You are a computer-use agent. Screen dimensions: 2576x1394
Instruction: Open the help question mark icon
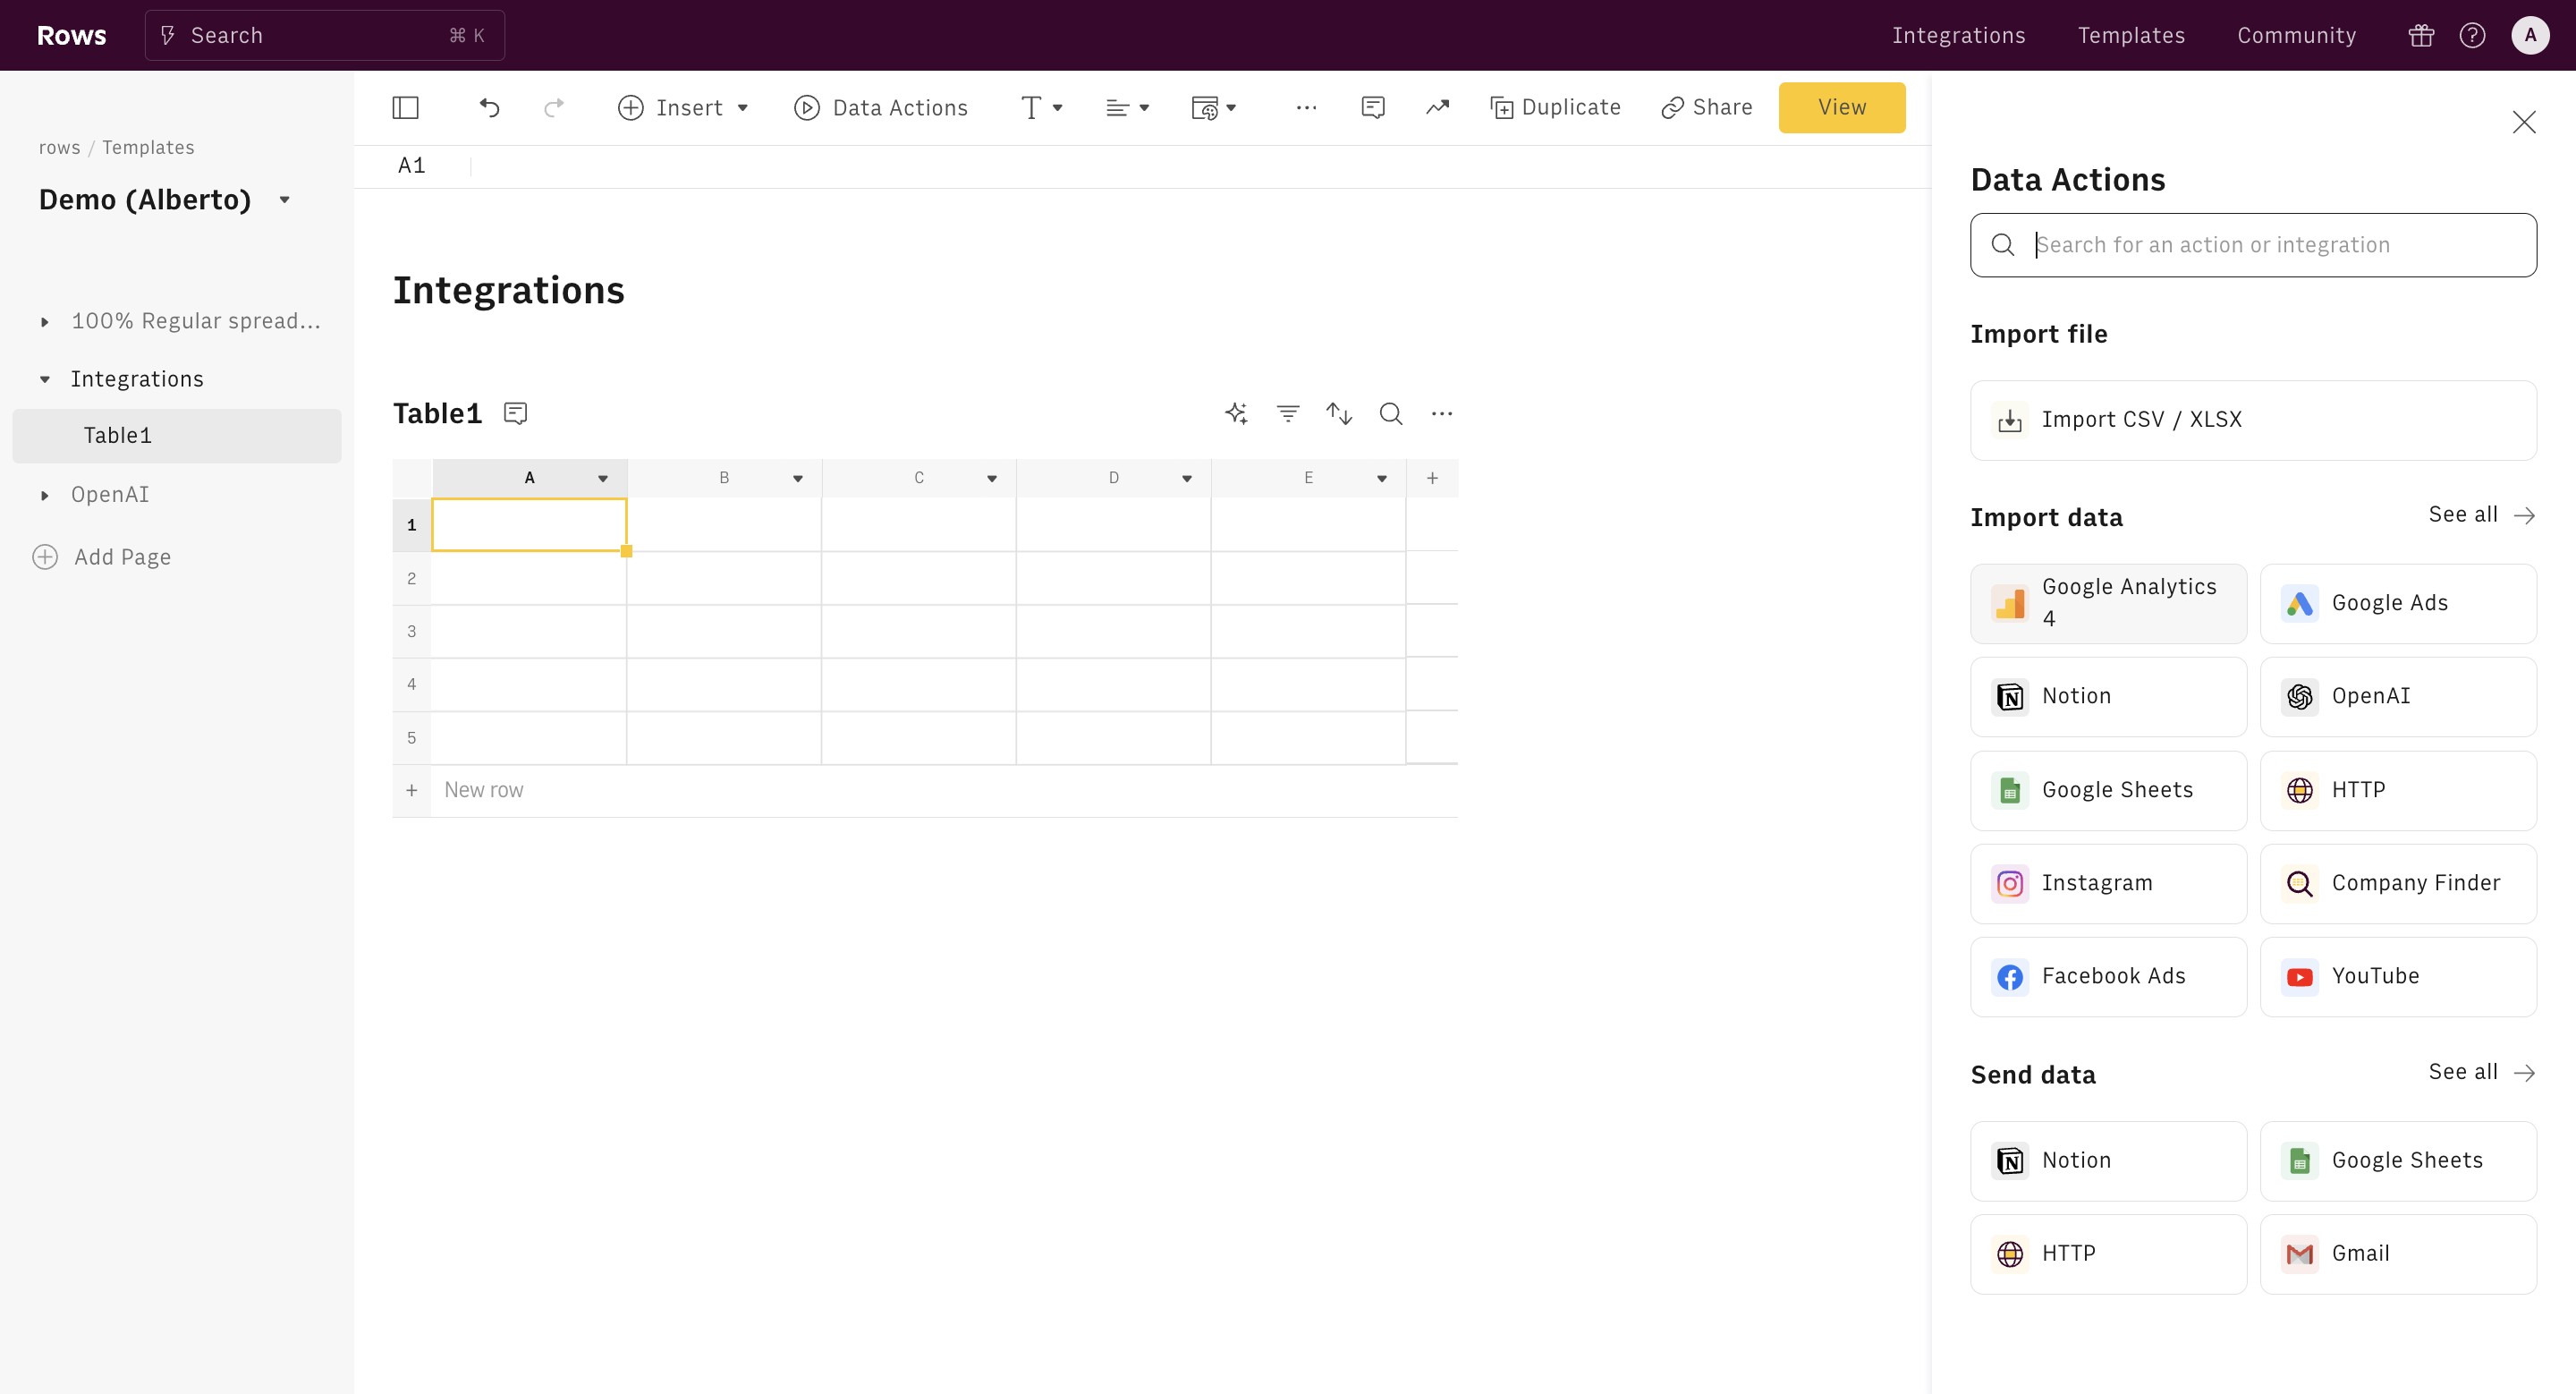point(2472,36)
